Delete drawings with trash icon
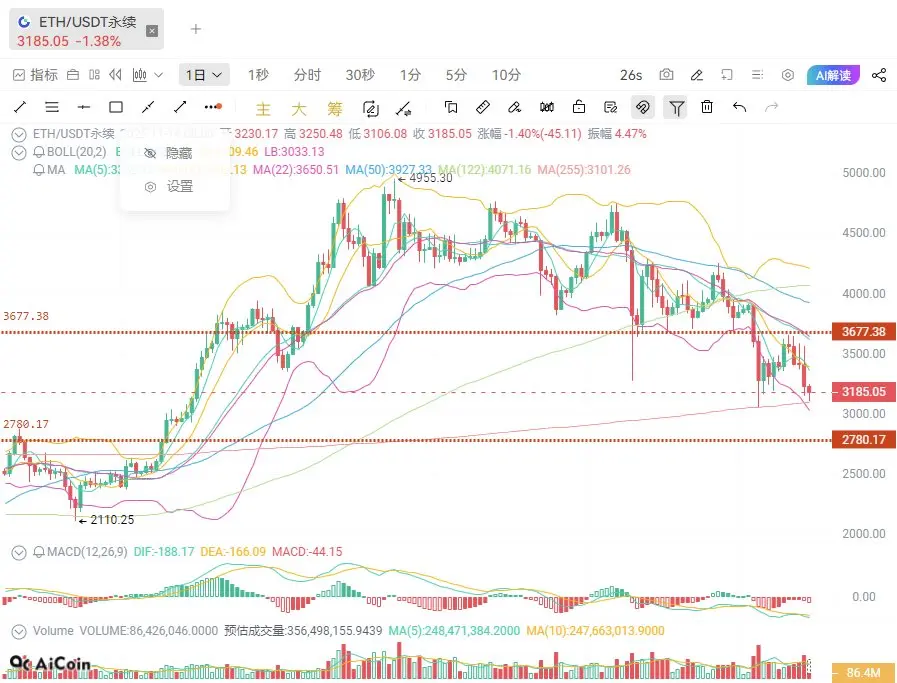This screenshot has height=683, width=897. (707, 107)
